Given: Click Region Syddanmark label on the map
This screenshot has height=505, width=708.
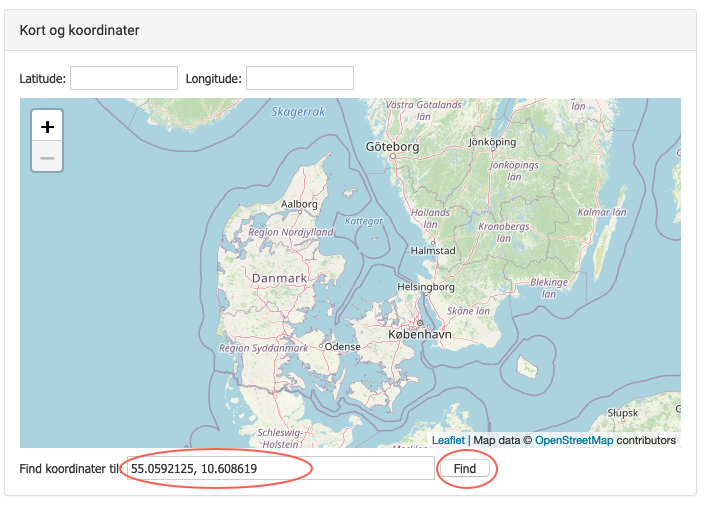Looking at the screenshot, I should click(263, 348).
